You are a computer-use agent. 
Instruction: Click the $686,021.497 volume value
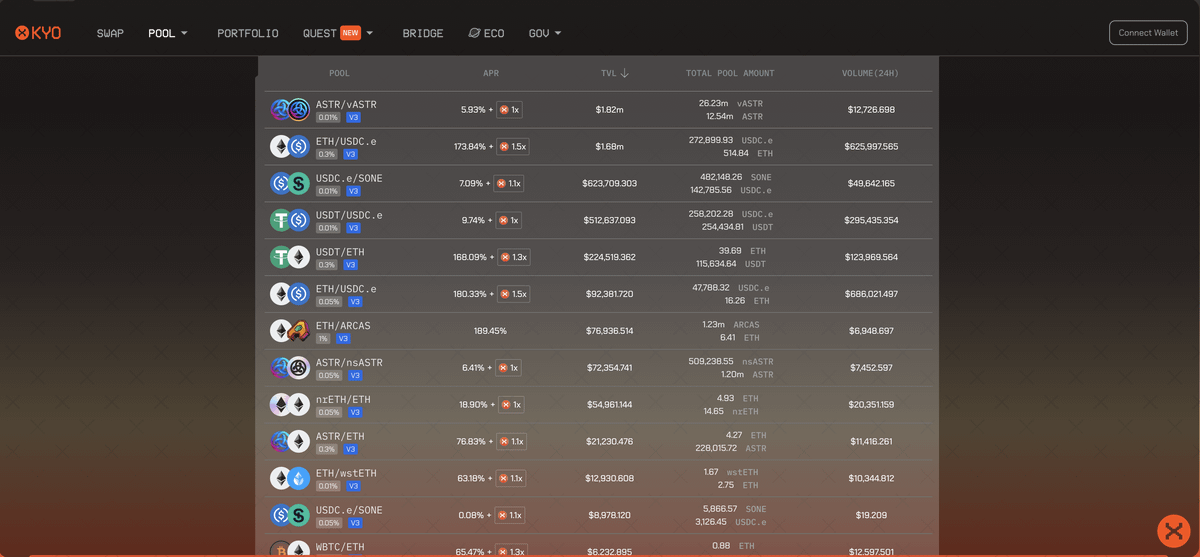click(871, 294)
